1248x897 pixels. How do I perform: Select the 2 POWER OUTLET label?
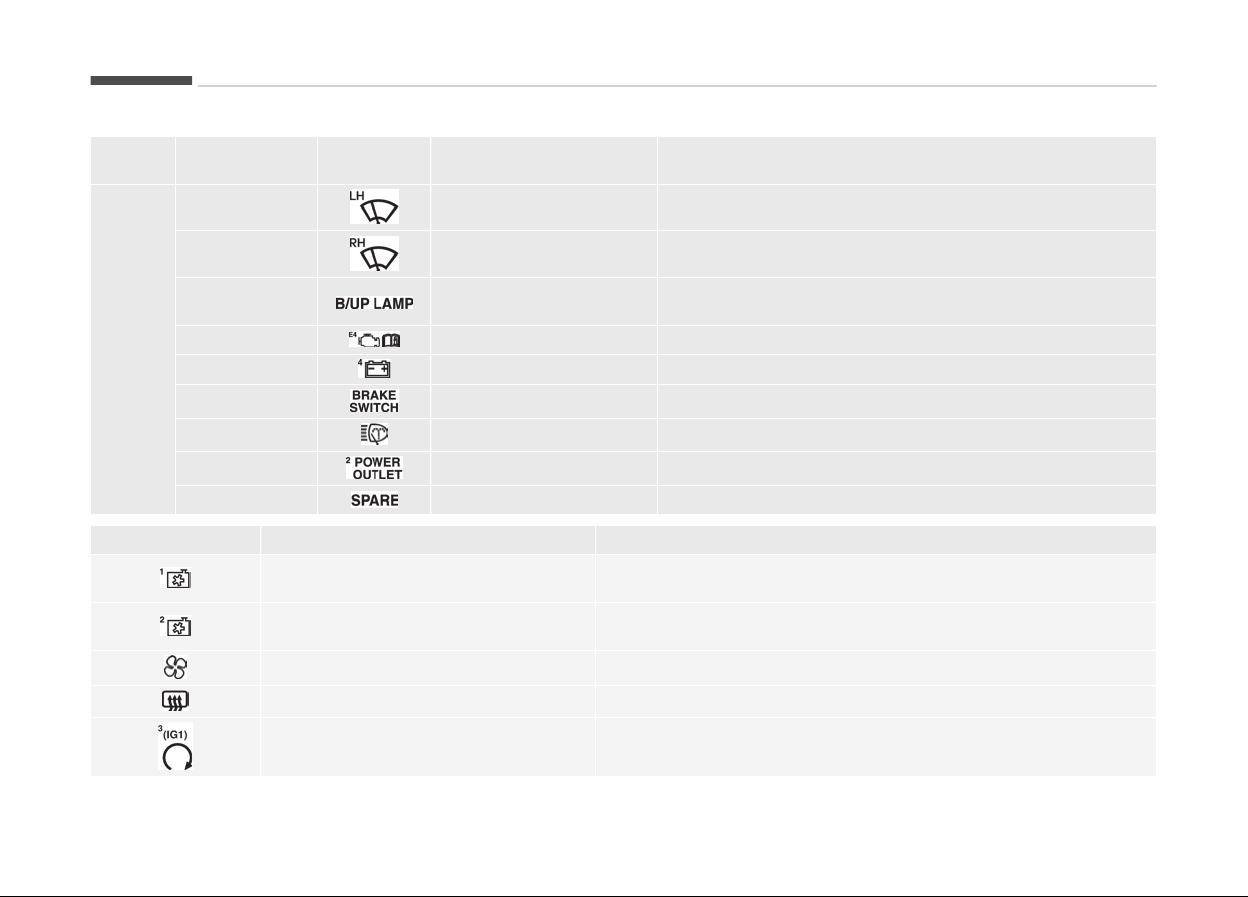[374, 468]
